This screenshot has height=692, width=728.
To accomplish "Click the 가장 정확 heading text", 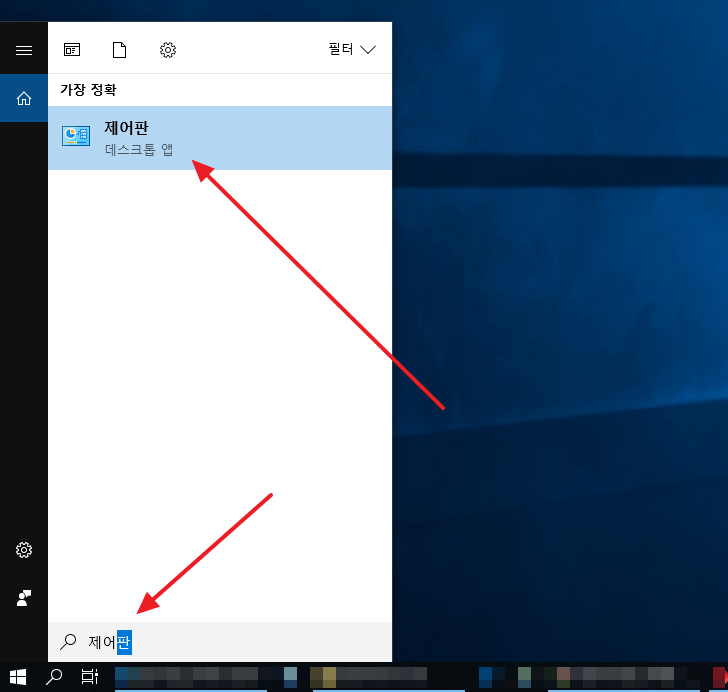I will click(88, 90).
